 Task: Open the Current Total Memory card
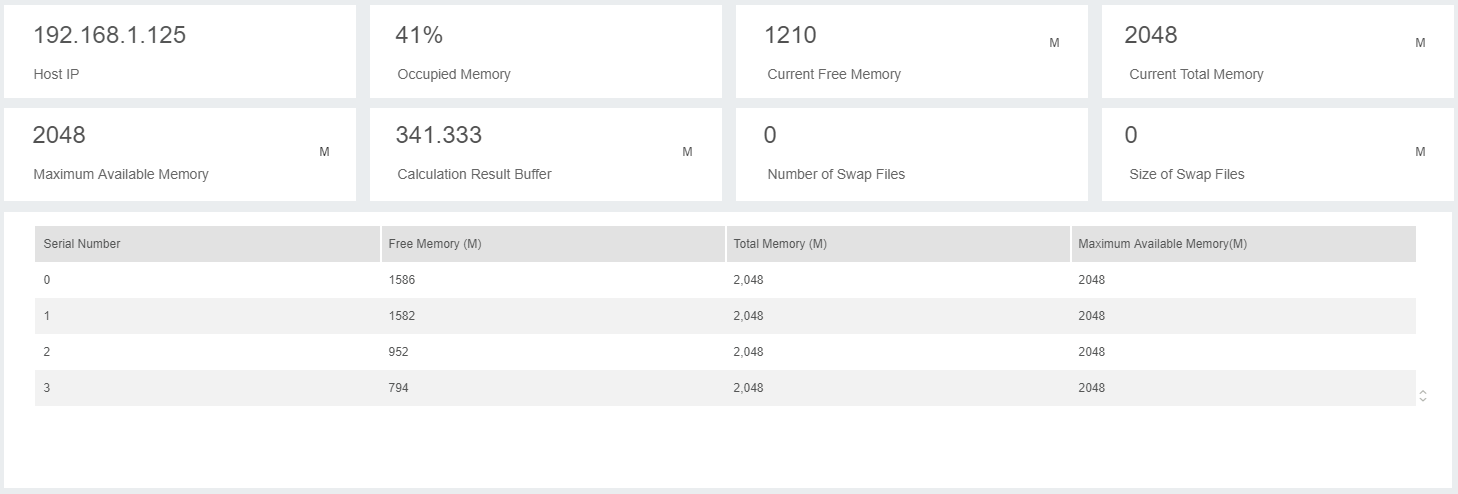[1277, 52]
